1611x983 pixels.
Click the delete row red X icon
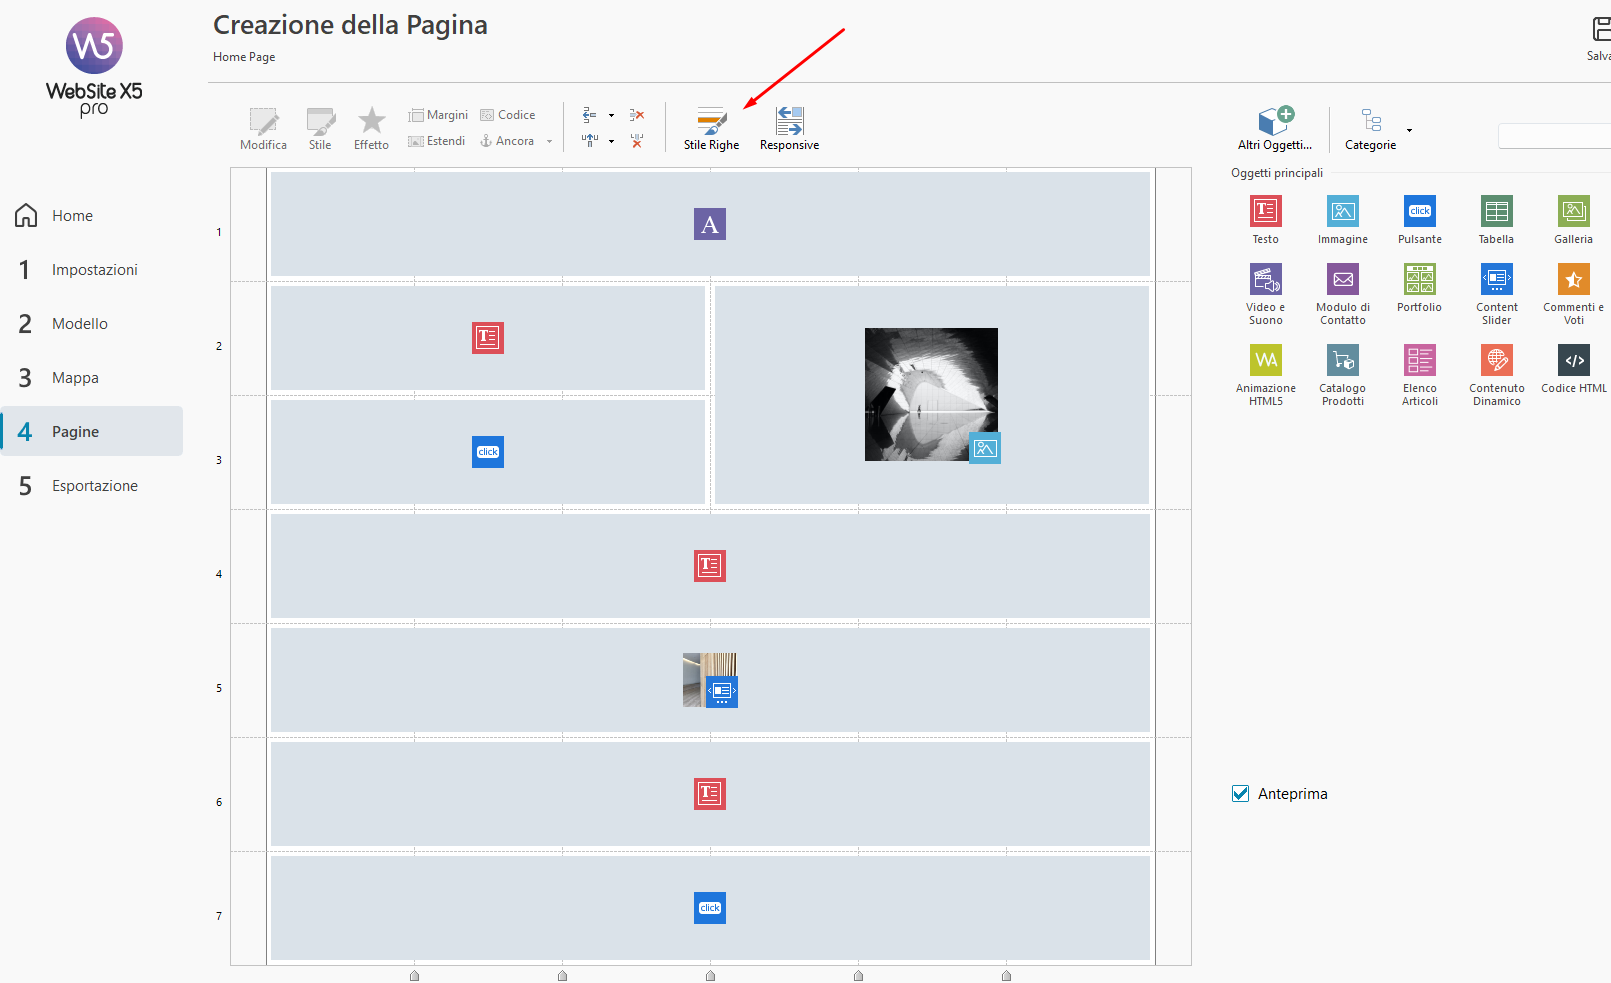coord(637,116)
